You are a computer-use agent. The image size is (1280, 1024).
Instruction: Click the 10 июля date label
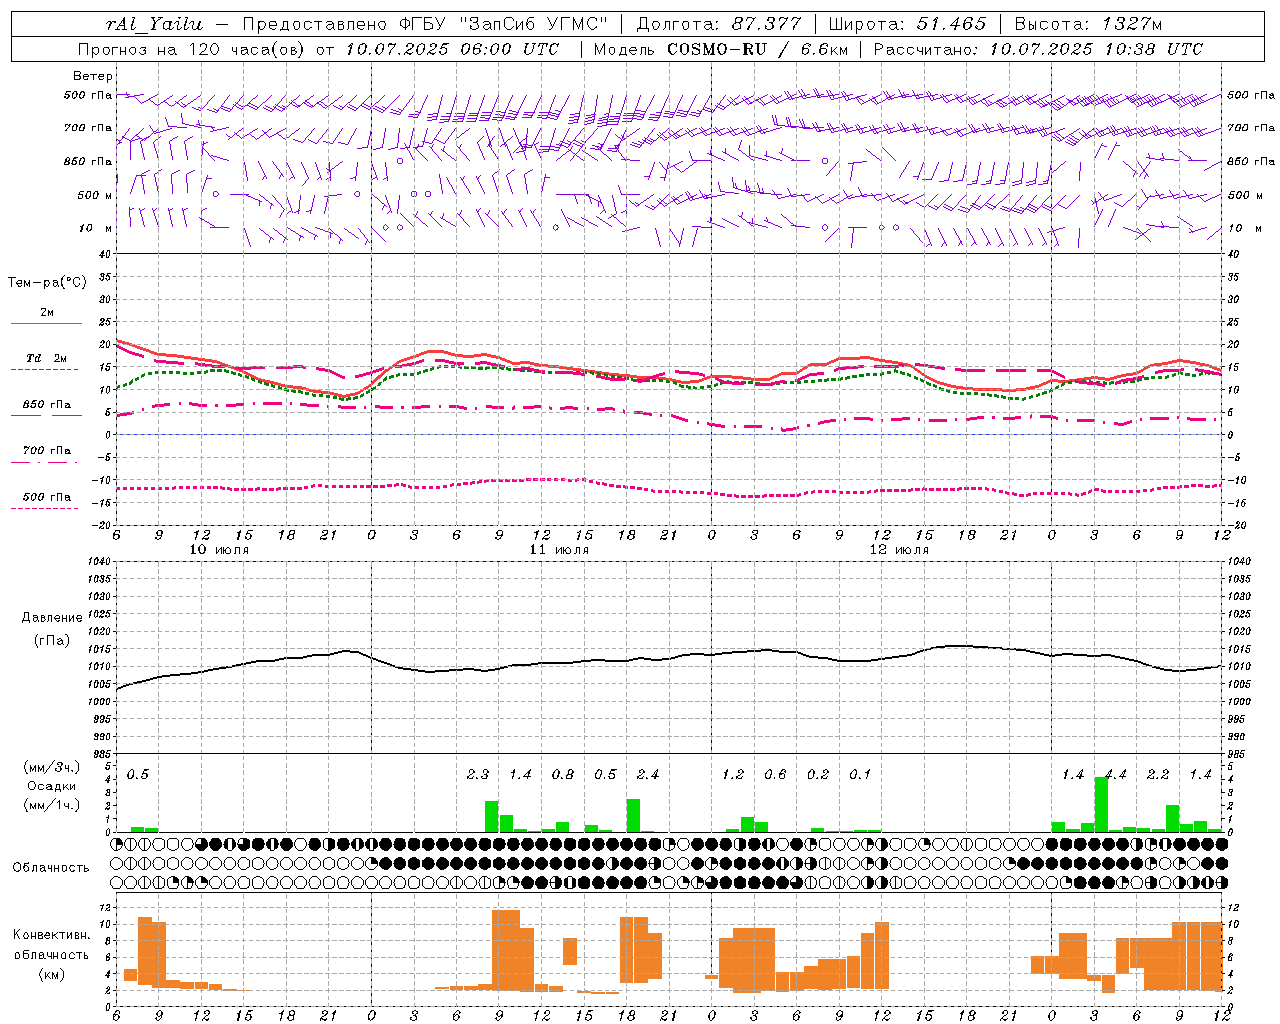219,550
